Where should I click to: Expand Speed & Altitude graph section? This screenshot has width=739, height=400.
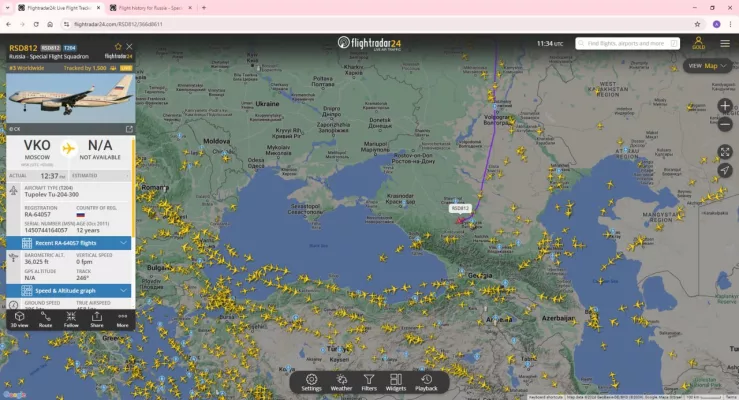coord(70,291)
